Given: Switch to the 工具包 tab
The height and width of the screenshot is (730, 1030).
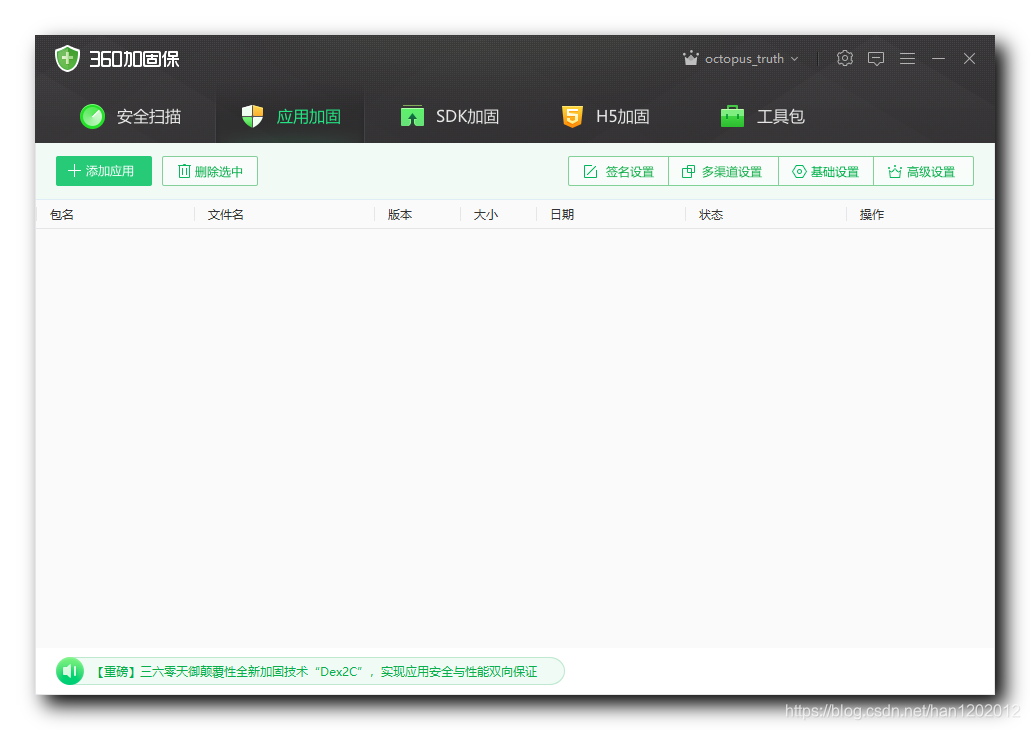Looking at the screenshot, I should [x=762, y=116].
